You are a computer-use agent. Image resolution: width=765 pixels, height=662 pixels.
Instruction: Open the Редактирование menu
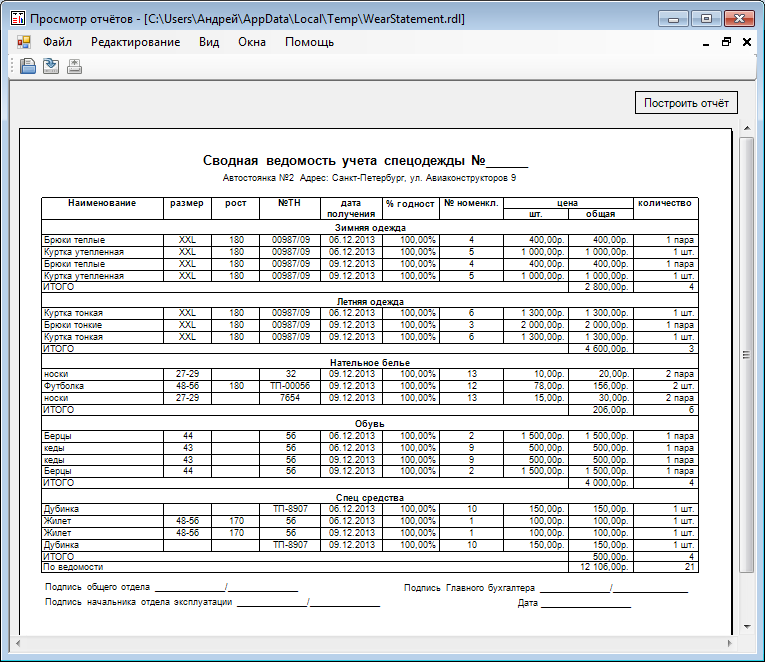[x=136, y=42]
